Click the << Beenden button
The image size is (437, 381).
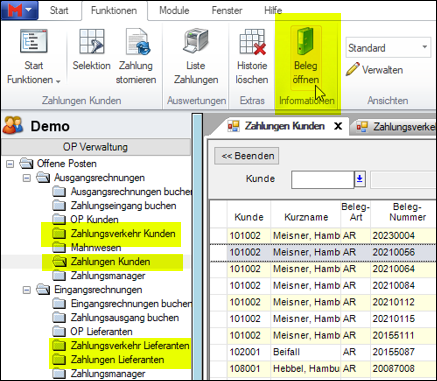coord(247,156)
